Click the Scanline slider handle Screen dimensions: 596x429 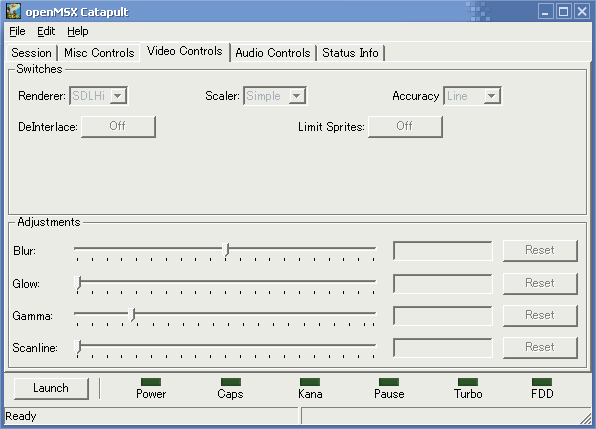(78, 347)
